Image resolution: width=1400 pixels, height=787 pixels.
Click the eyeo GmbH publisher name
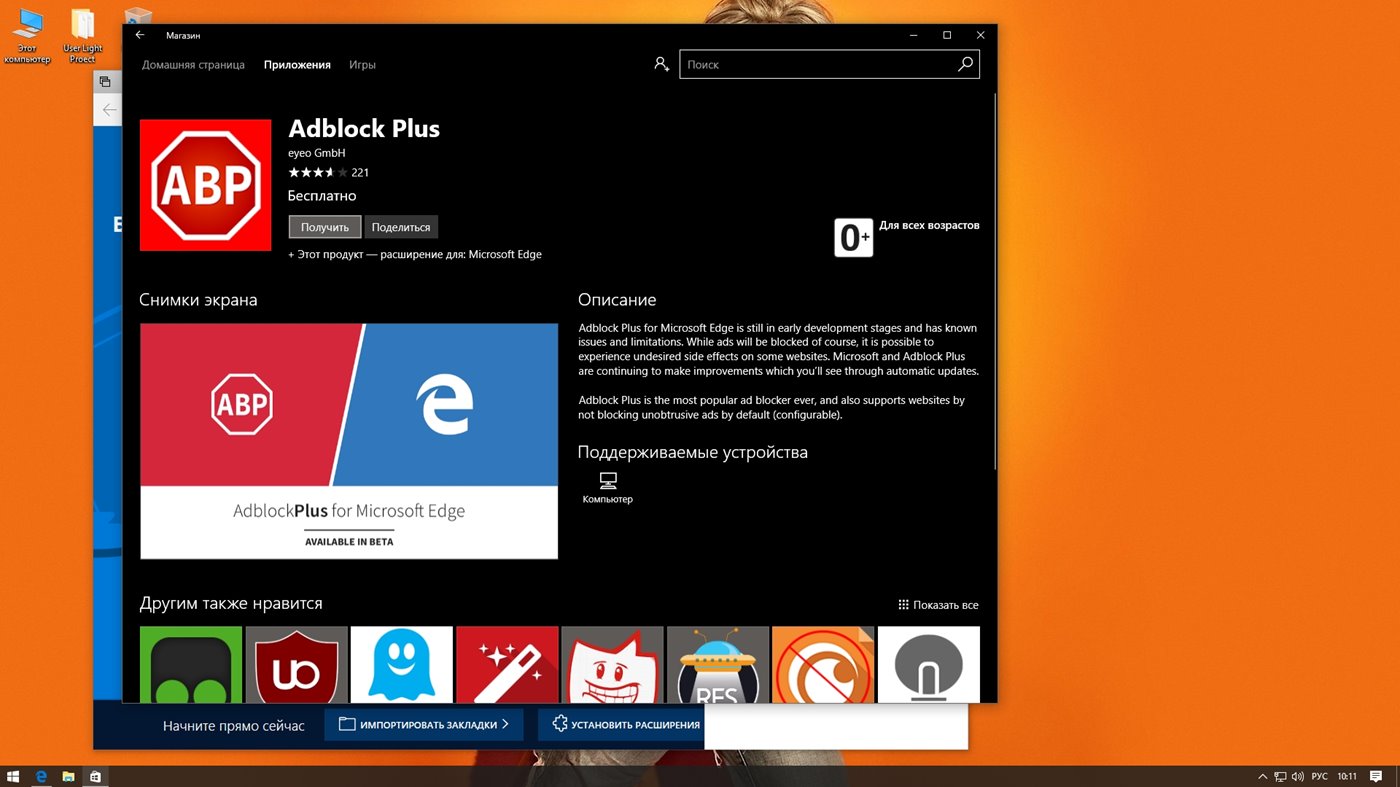[316, 153]
